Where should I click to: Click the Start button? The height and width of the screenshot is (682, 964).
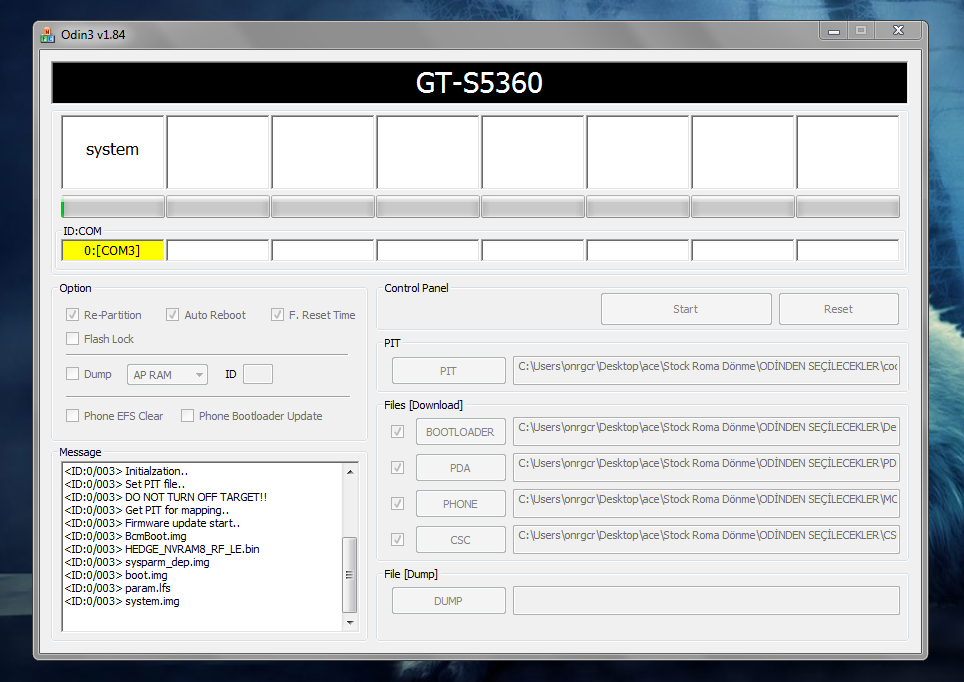[686, 309]
